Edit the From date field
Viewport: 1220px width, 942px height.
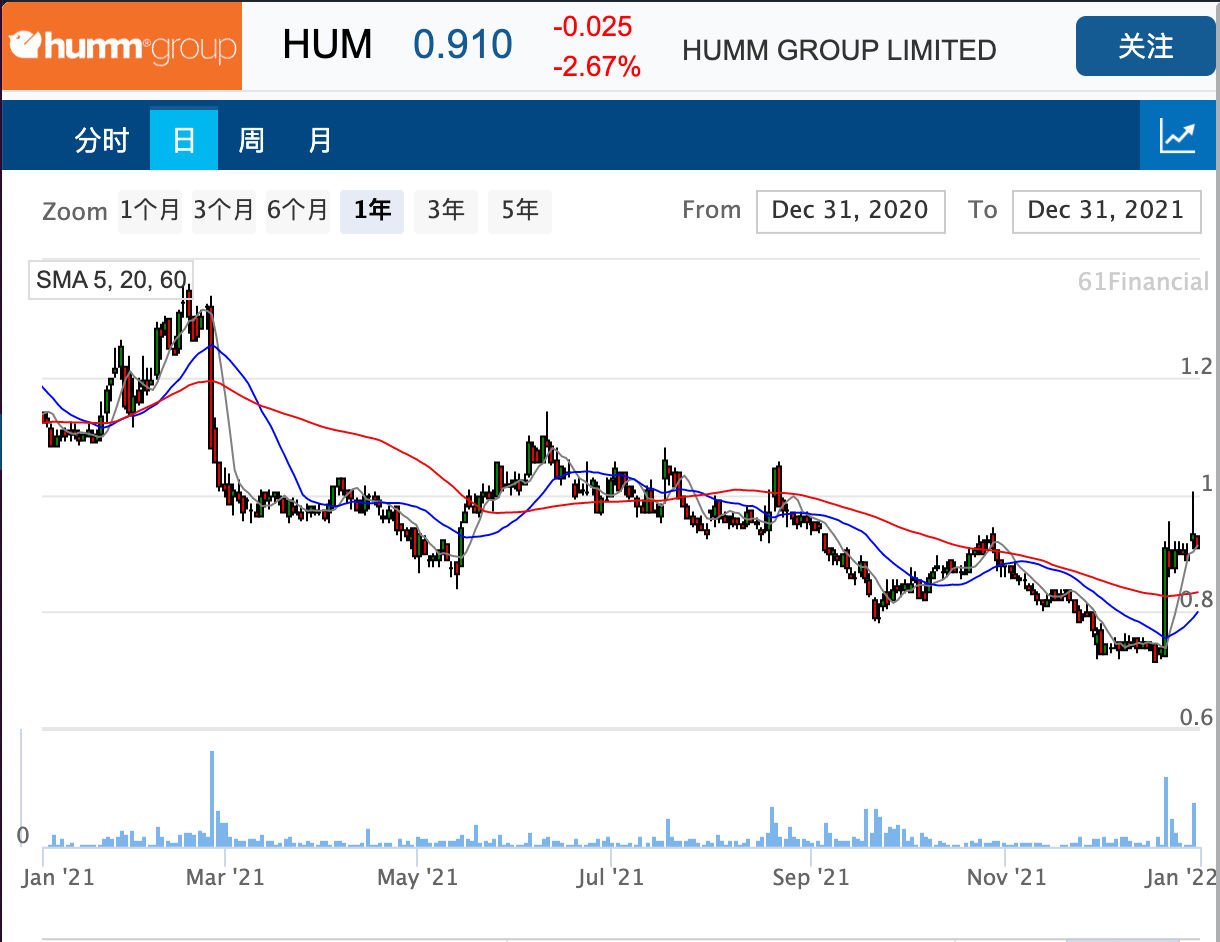pyautogui.click(x=851, y=211)
